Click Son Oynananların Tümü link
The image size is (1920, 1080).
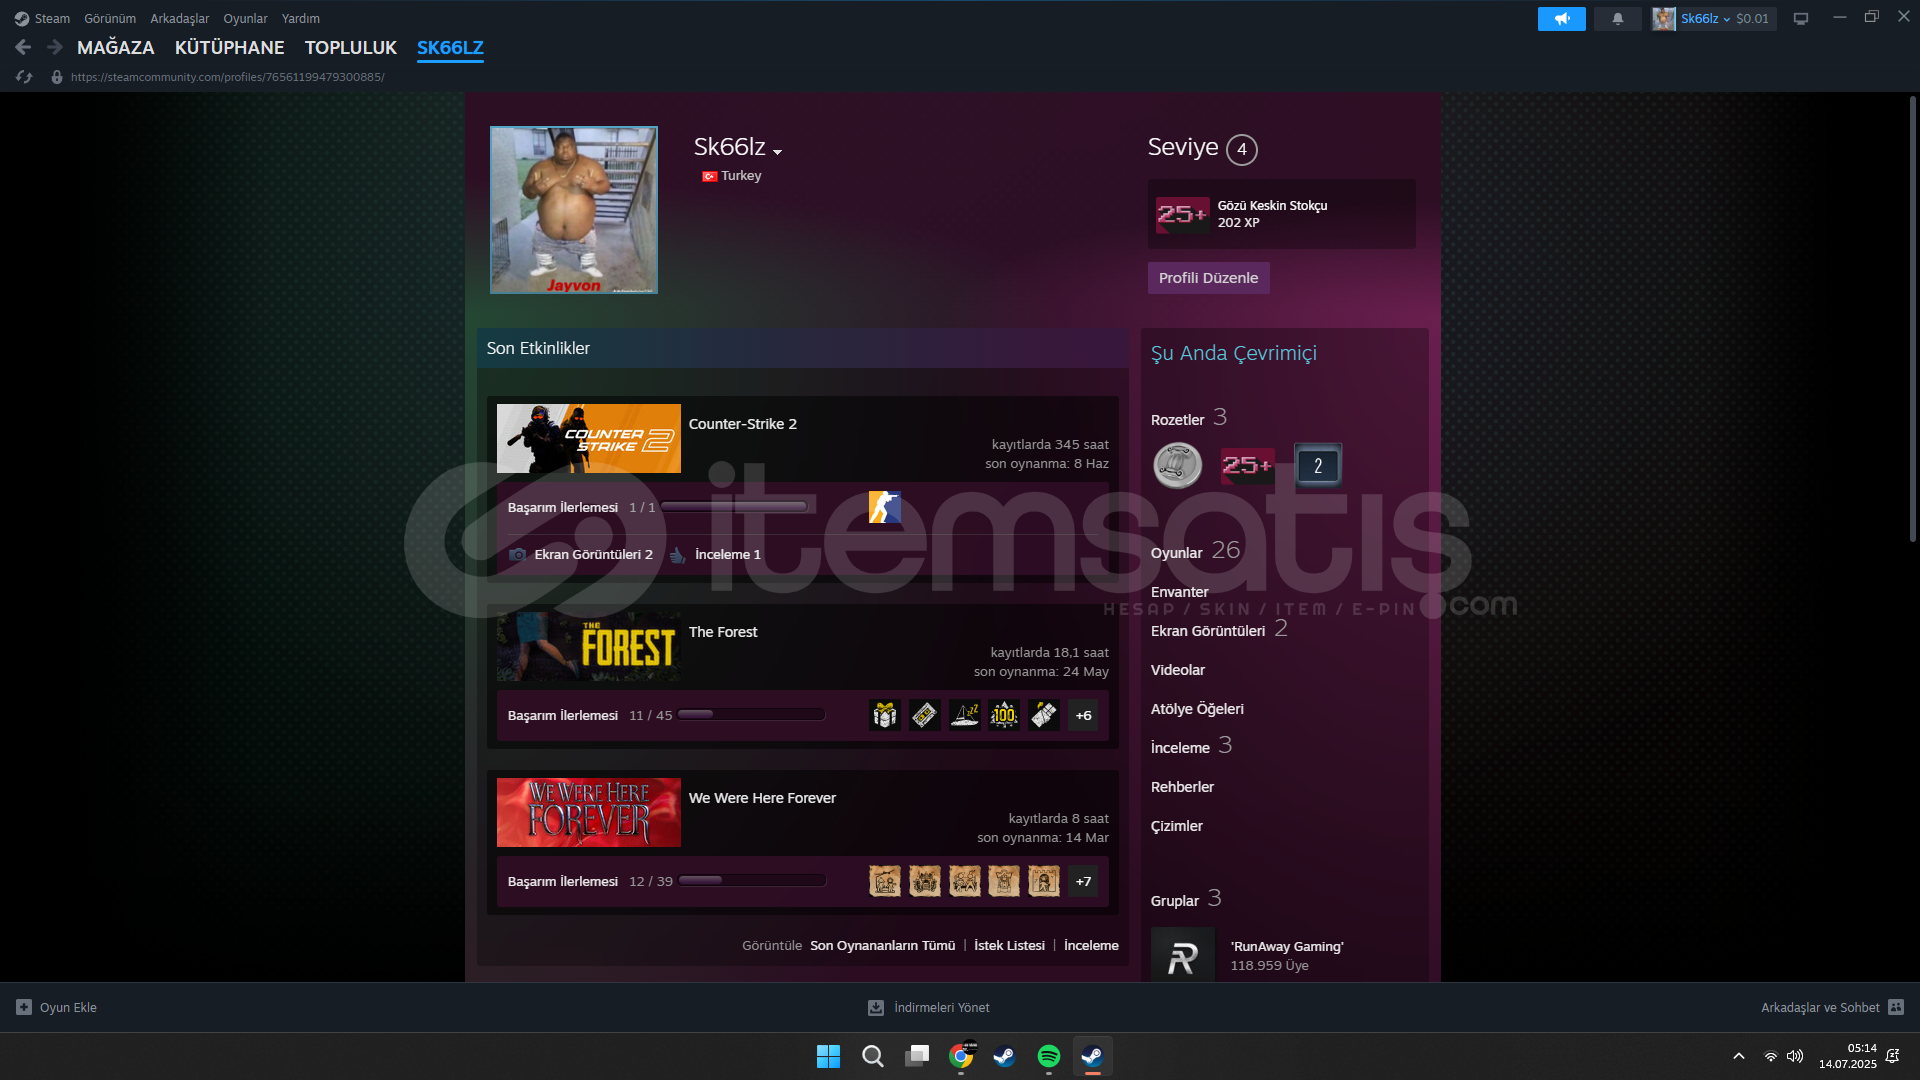tap(882, 945)
